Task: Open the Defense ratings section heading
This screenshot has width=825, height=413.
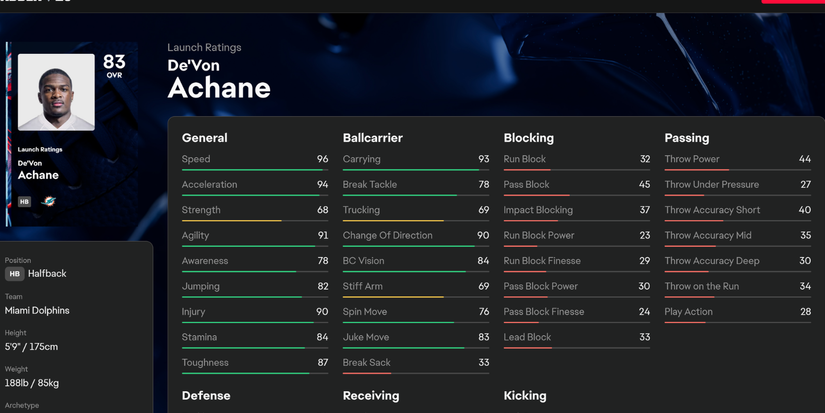Action: (205, 396)
